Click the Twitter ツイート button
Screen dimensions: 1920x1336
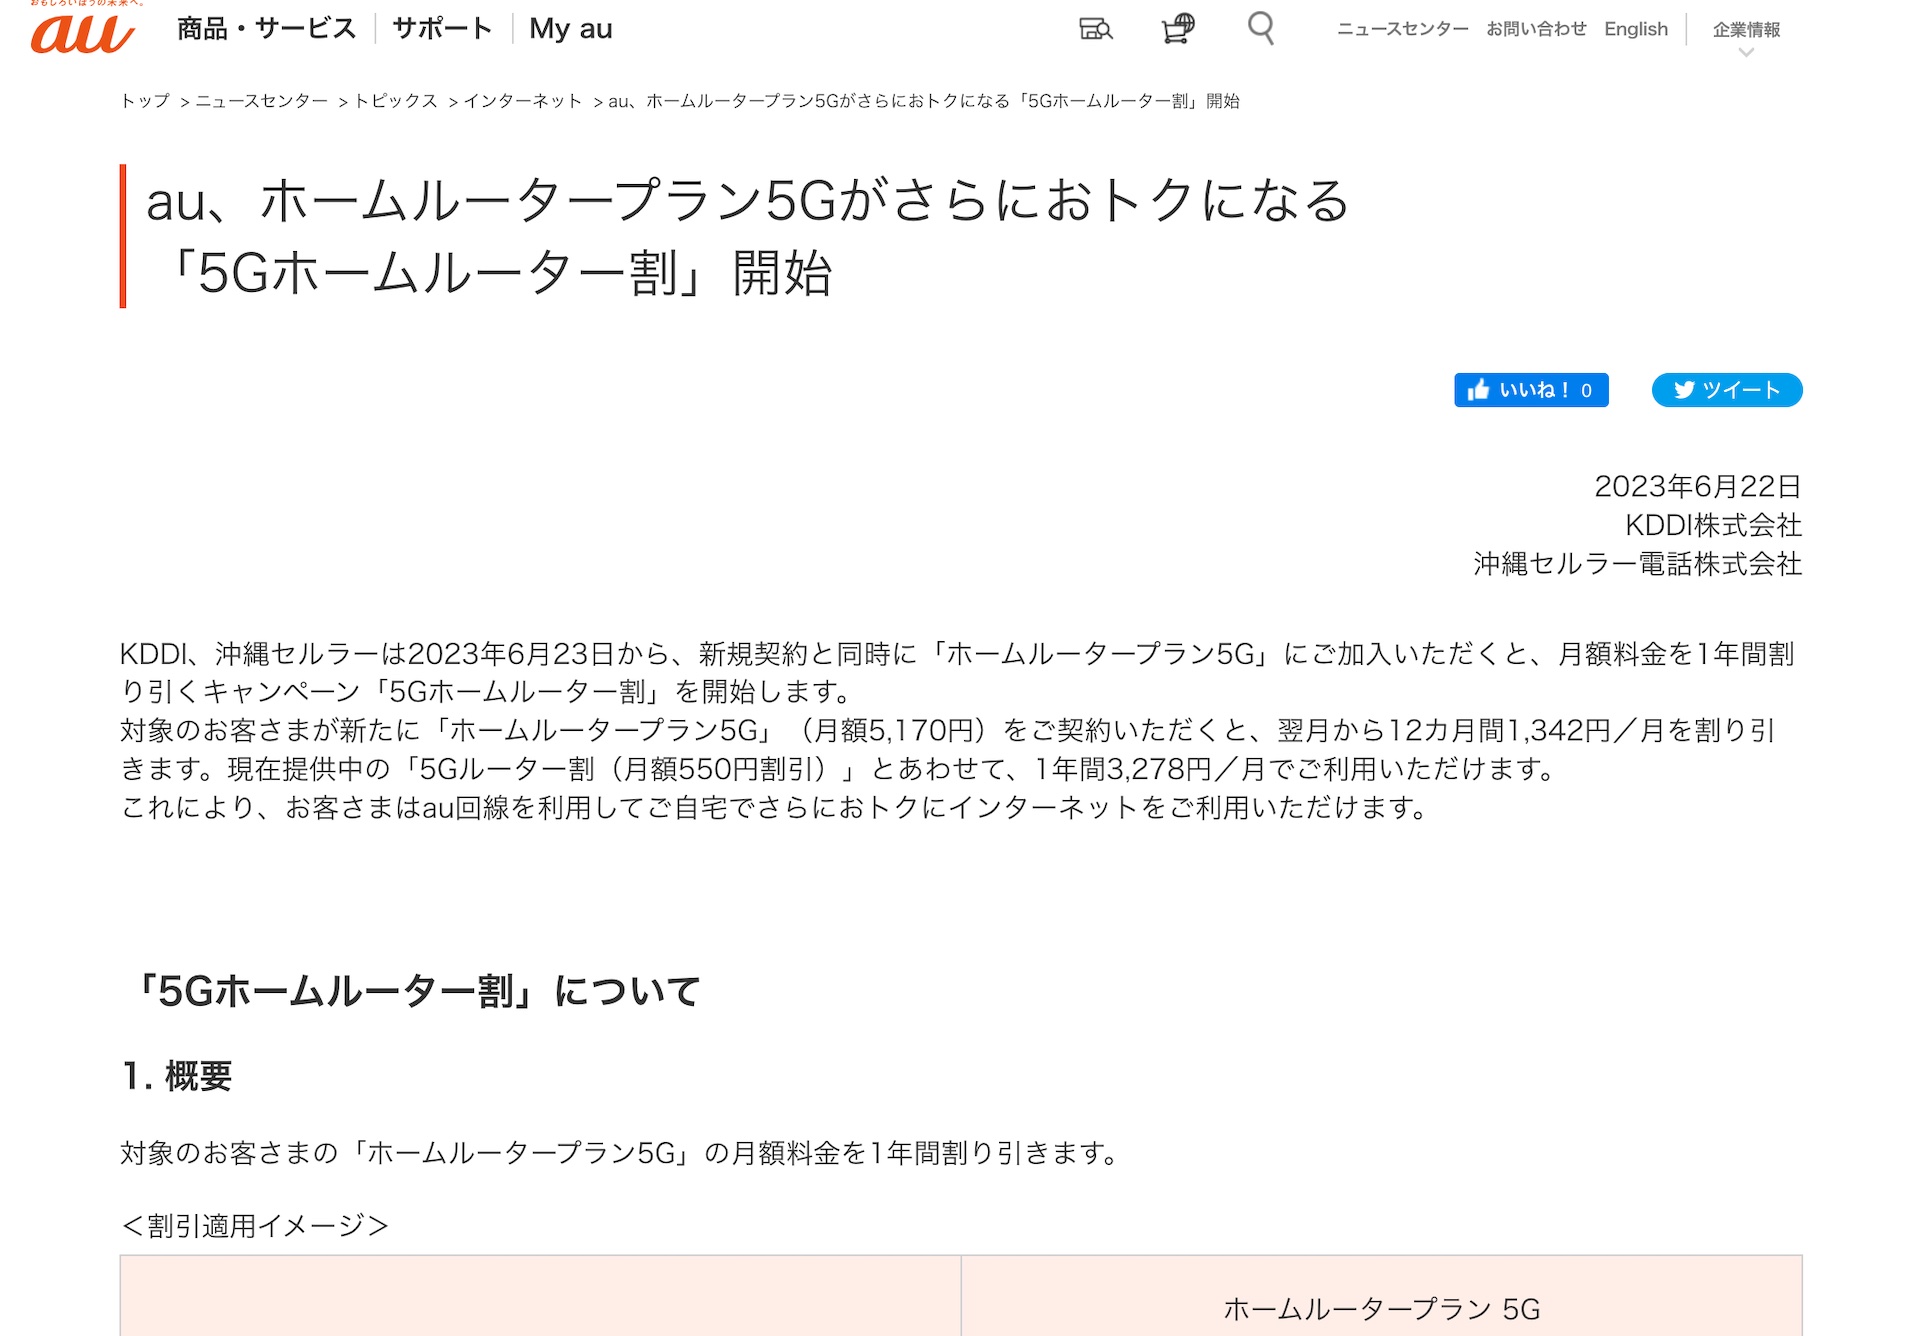1726,390
